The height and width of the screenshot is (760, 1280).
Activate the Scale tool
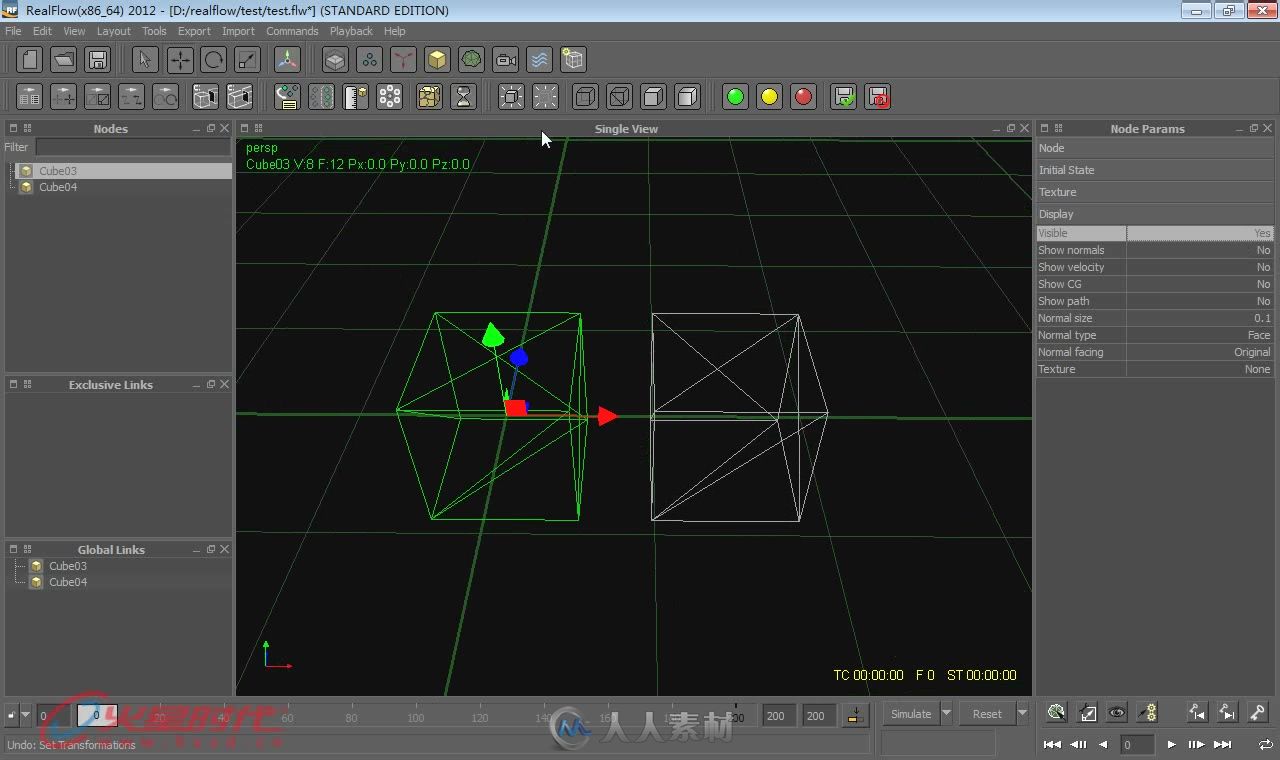click(x=248, y=60)
